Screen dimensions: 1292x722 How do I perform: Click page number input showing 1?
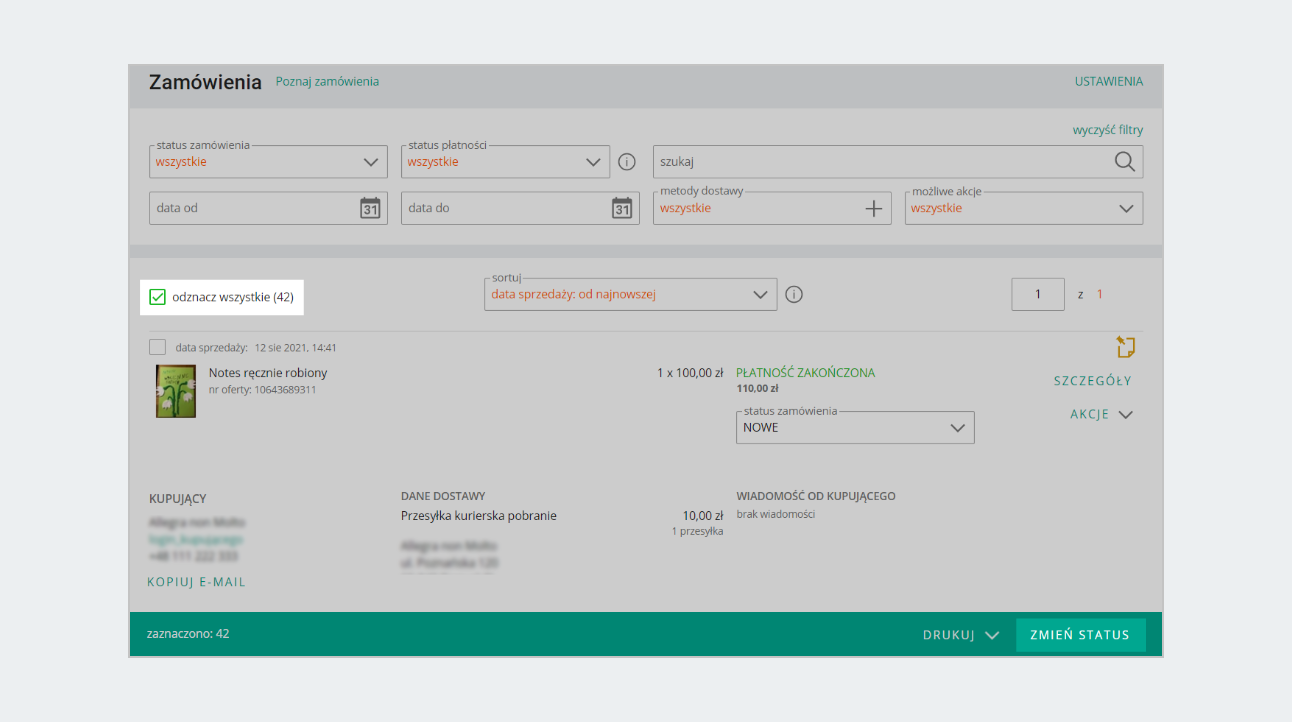[1038, 295]
